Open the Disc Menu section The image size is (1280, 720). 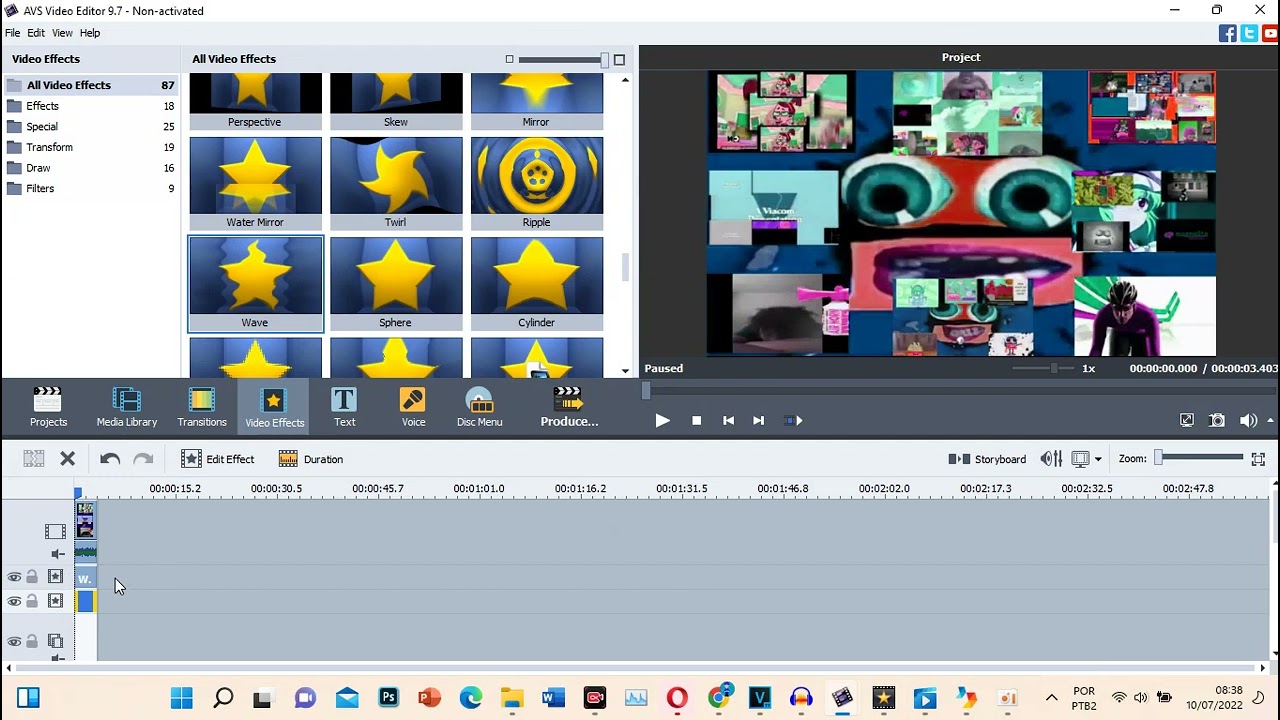tap(480, 407)
